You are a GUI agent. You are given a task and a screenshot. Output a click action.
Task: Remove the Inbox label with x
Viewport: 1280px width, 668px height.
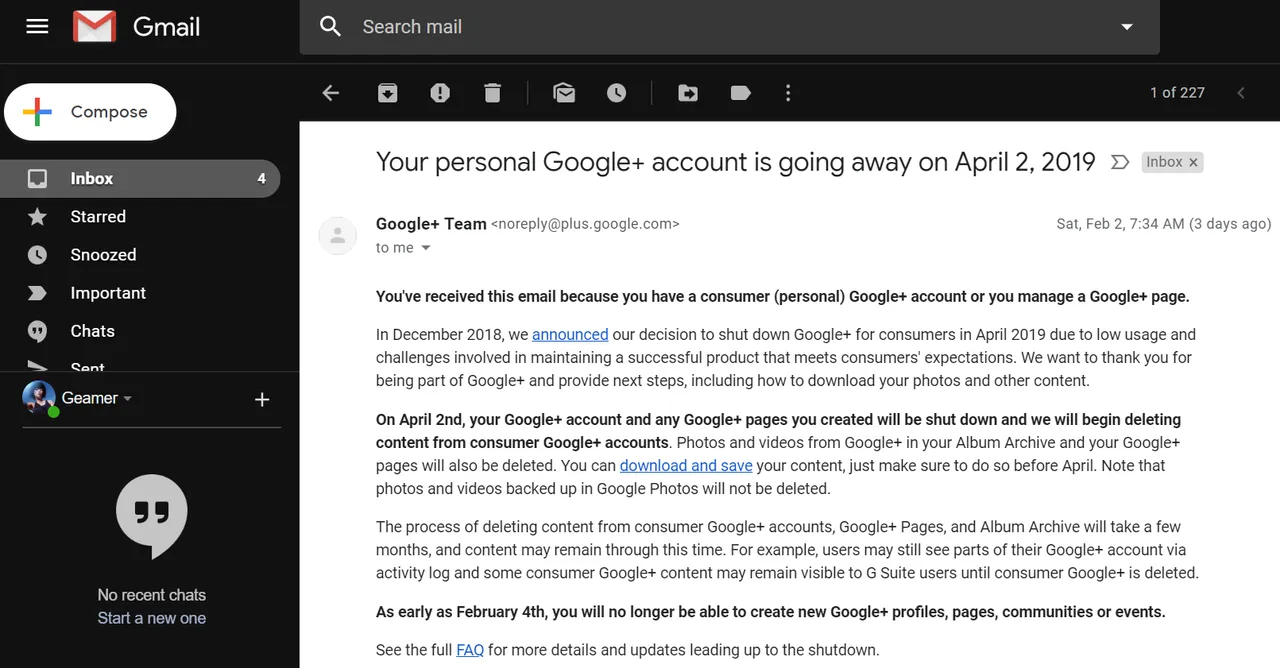tap(1193, 162)
